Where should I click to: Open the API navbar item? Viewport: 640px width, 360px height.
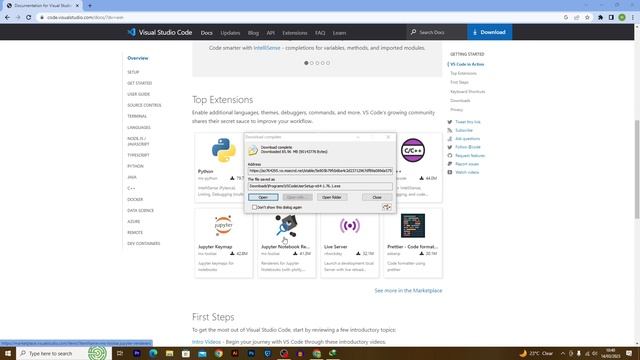[271, 33]
